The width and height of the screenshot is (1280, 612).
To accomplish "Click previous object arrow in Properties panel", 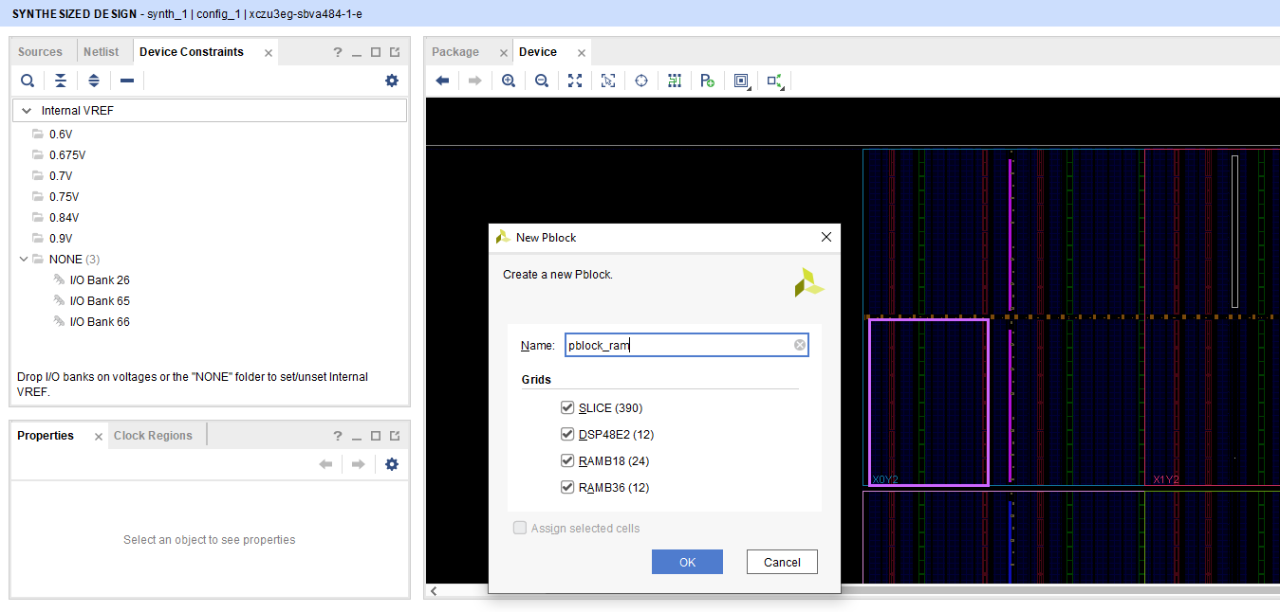I will click(325, 464).
